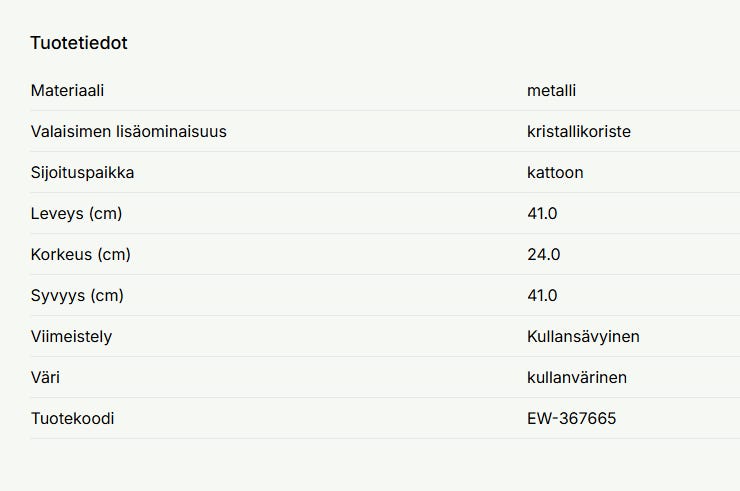Click the Valaisimen lisäominaisuus label
The width and height of the screenshot is (740, 491).
click(128, 132)
